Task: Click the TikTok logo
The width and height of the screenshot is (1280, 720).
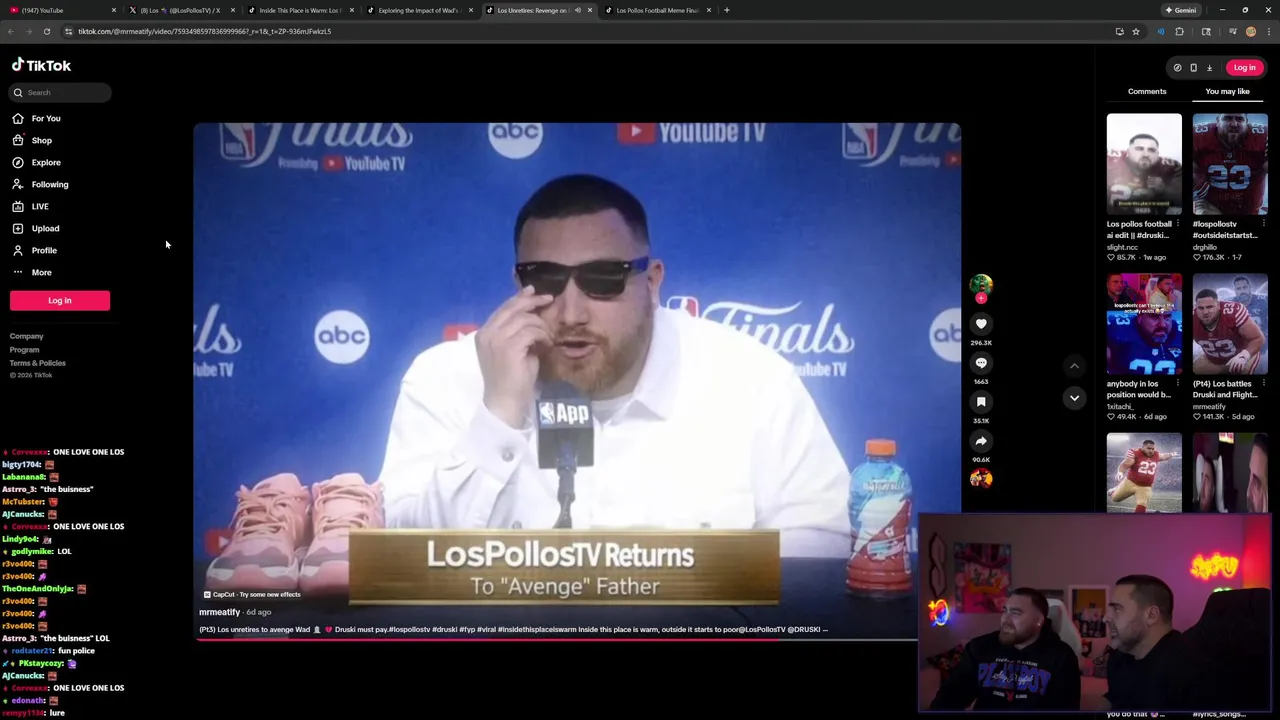Action: 41,65
